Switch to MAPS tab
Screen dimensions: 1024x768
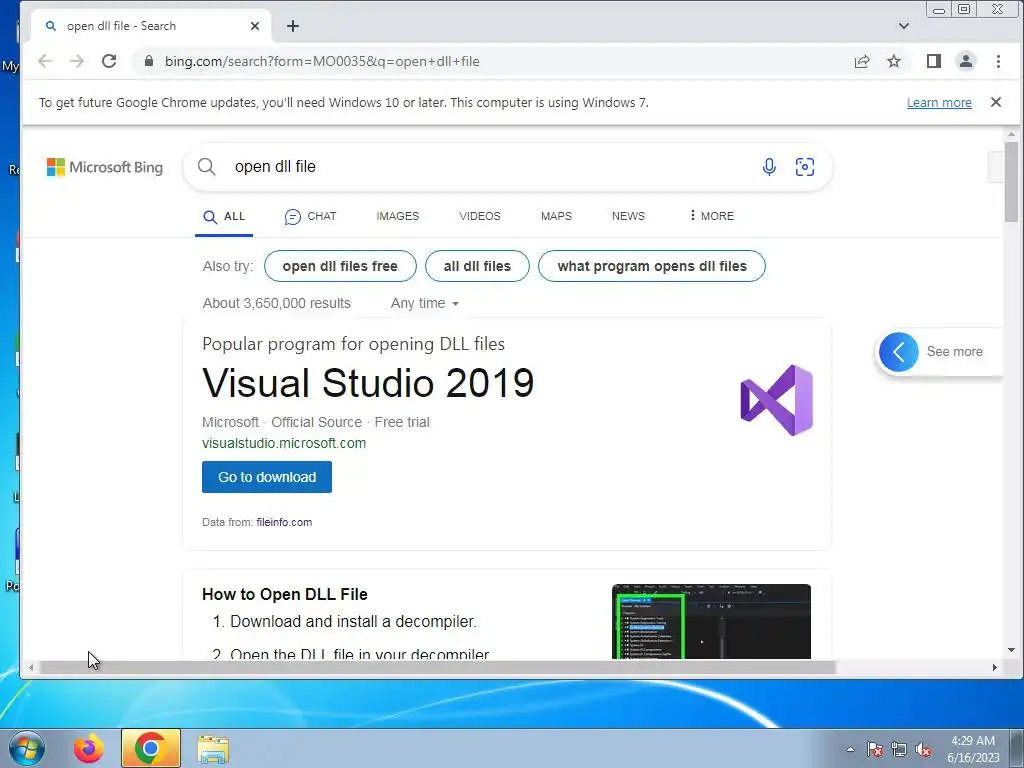[x=556, y=216]
